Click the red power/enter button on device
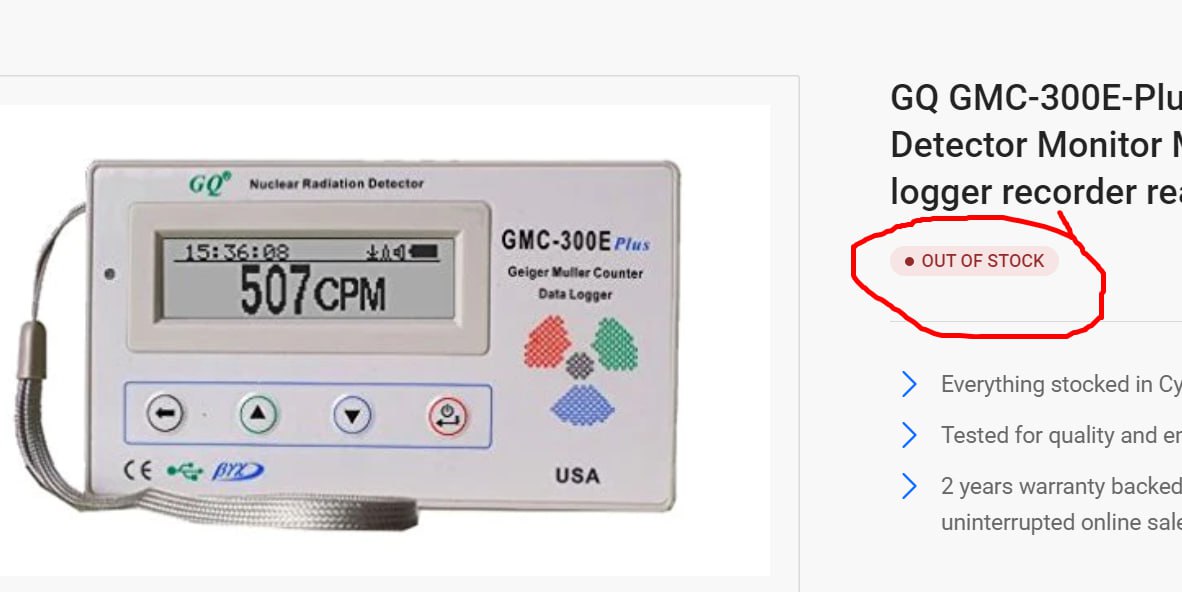Screen dimensions: 1182x592 [x=448, y=416]
